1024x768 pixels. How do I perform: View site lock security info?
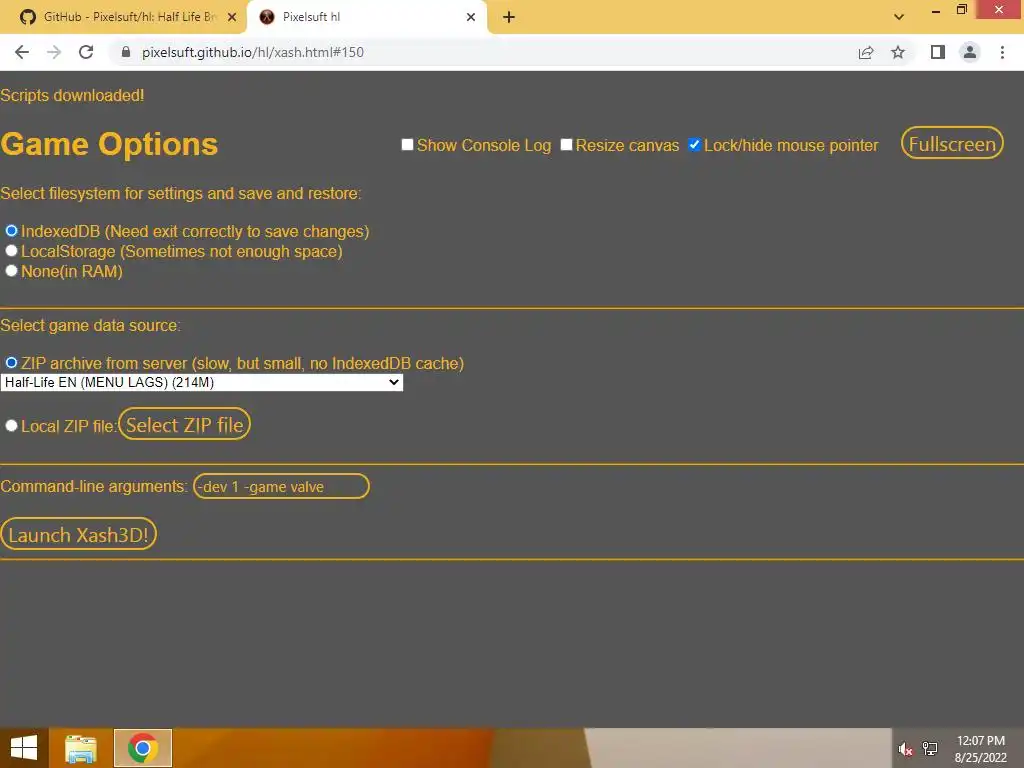point(126,52)
